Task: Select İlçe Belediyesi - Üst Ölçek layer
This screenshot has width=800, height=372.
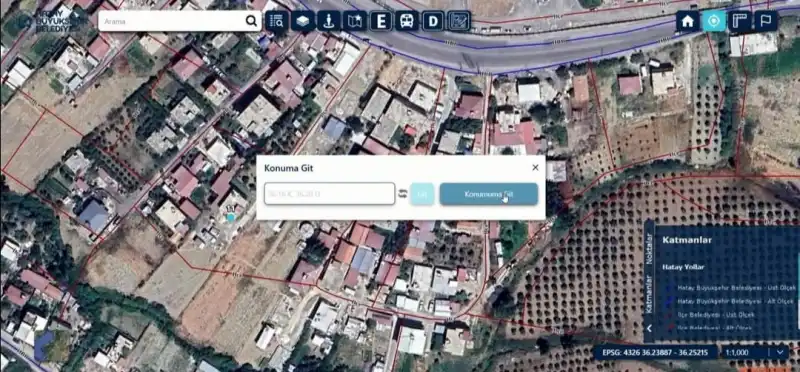Action: coord(716,314)
